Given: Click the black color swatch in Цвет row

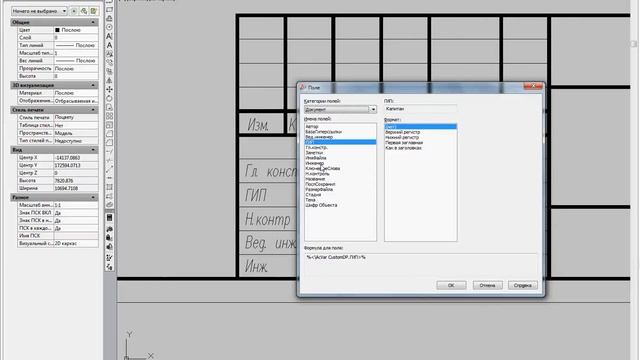Looking at the screenshot, I should click(x=57, y=30).
